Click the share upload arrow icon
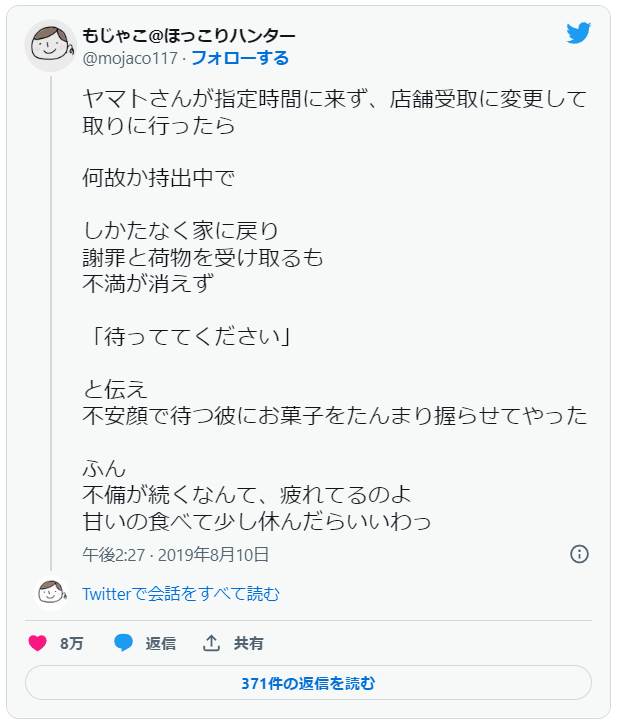This screenshot has width=618, height=724. pos(211,643)
